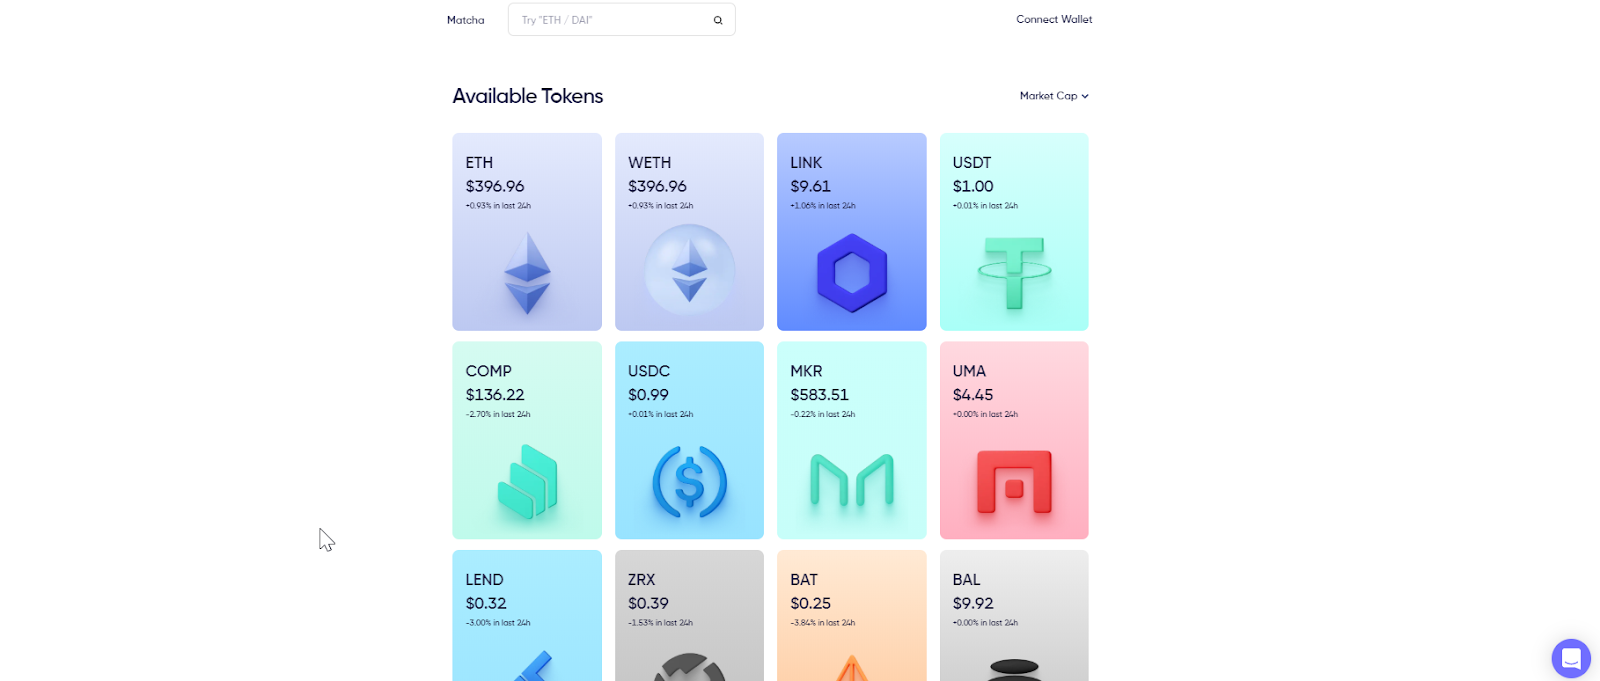Click the Compound stacked icon on COMP card
The image size is (1600, 681).
pos(527,482)
